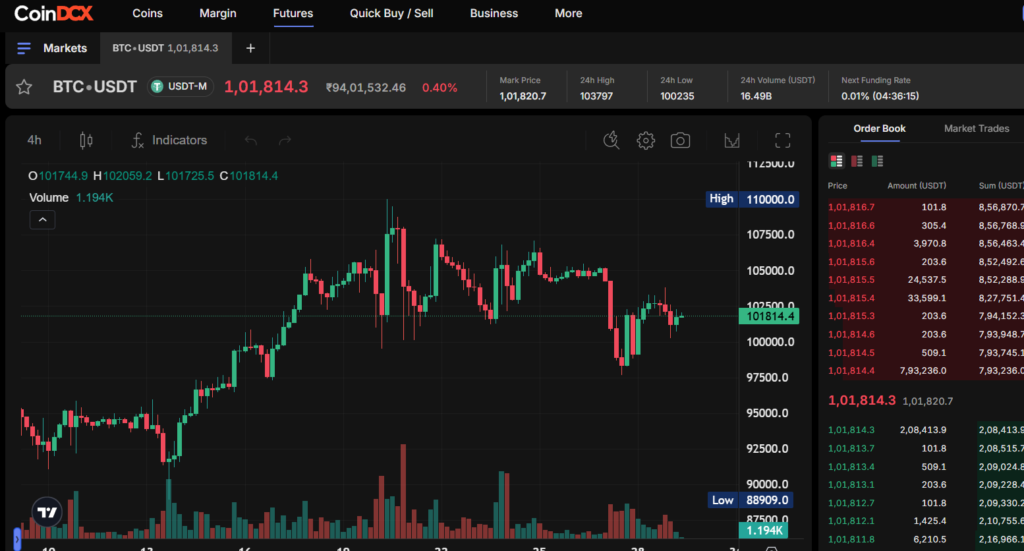Click the 1.194K volume axis tag
This screenshot has width=1024, height=551.
[763, 530]
